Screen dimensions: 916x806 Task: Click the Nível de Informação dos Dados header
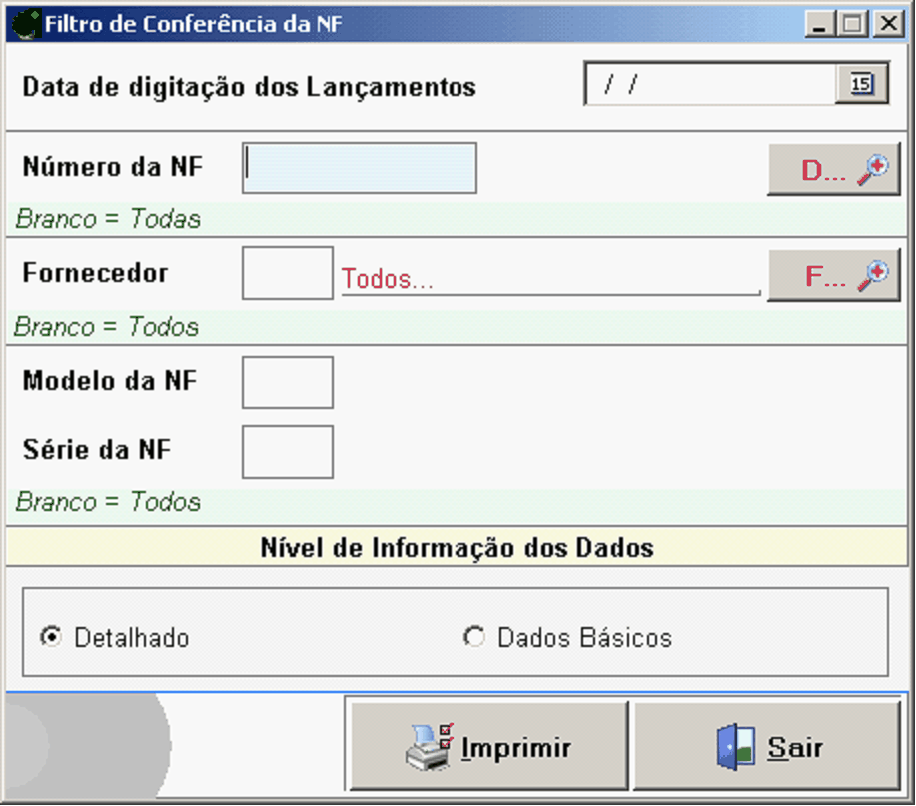pyautogui.click(x=457, y=548)
